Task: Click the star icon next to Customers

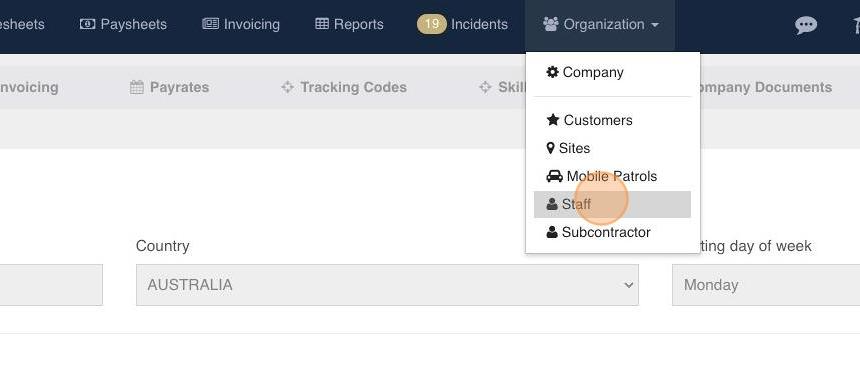Action: pos(553,120)
